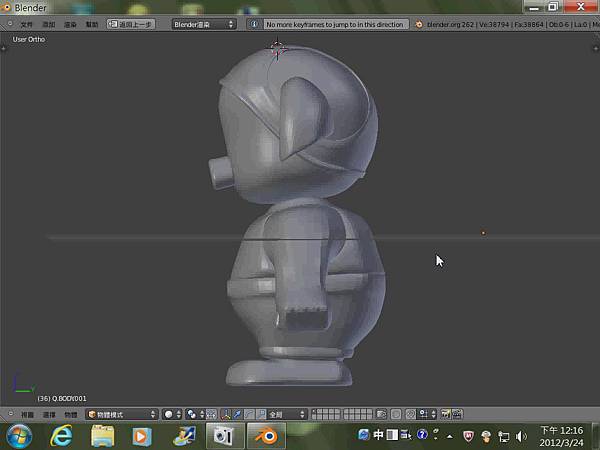Open the viewport shading sphere dropdown
Viewport: 600px width, 450px height.
(172, 414)
